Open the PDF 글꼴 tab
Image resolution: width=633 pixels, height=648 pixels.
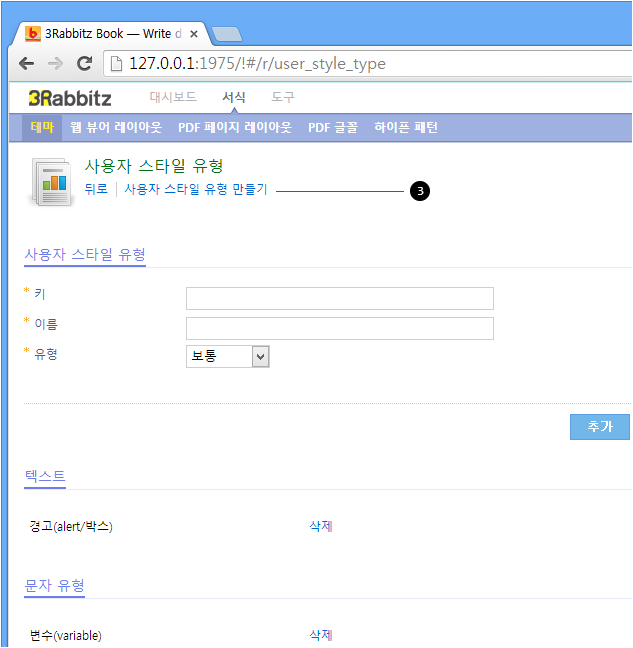(333, 127)
